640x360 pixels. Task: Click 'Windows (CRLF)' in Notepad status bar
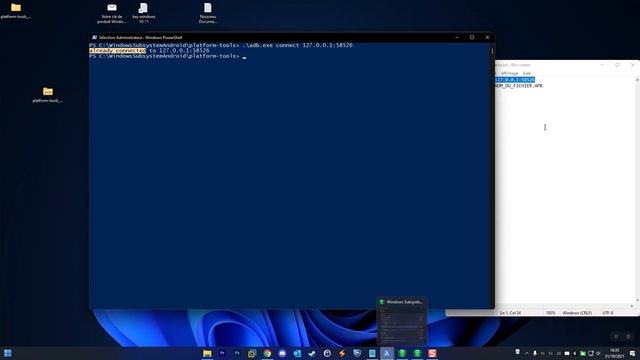(577, 313)
